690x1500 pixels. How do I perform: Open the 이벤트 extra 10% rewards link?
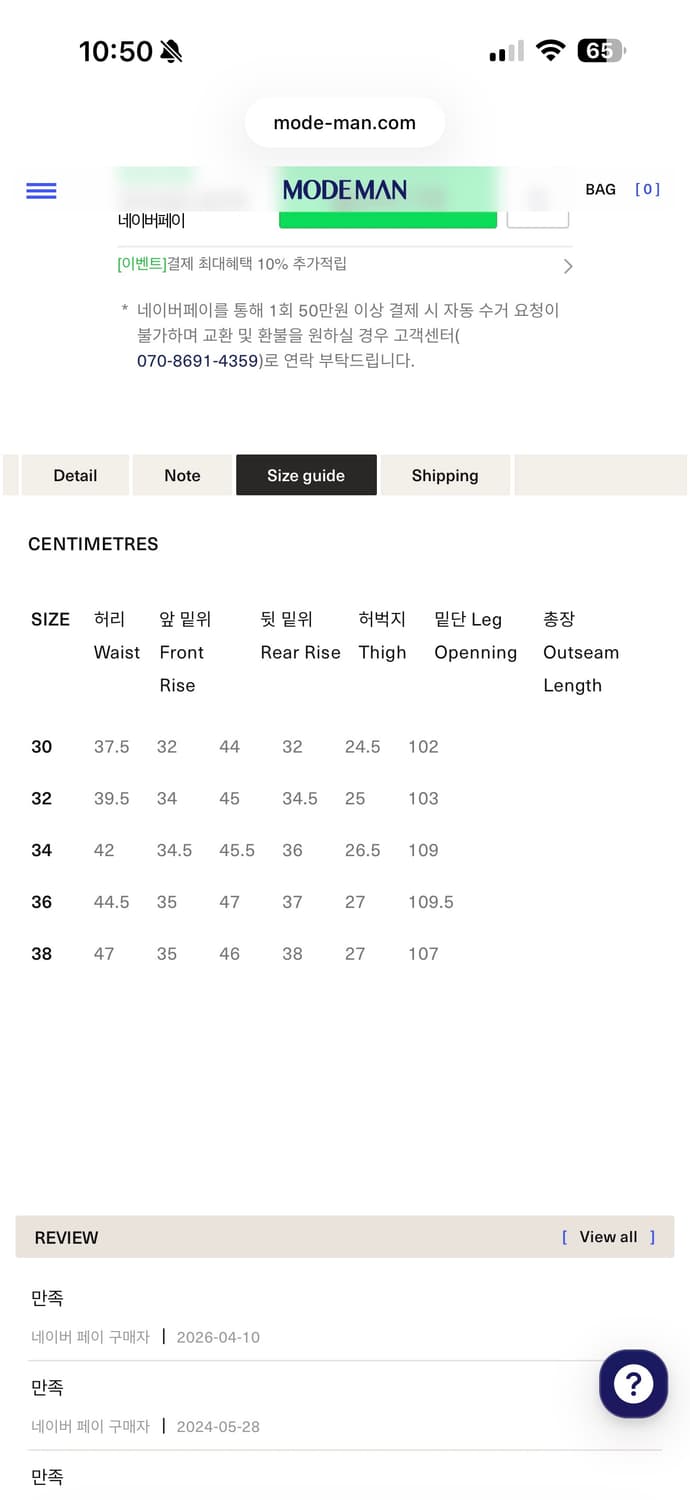tap(232, 264)
